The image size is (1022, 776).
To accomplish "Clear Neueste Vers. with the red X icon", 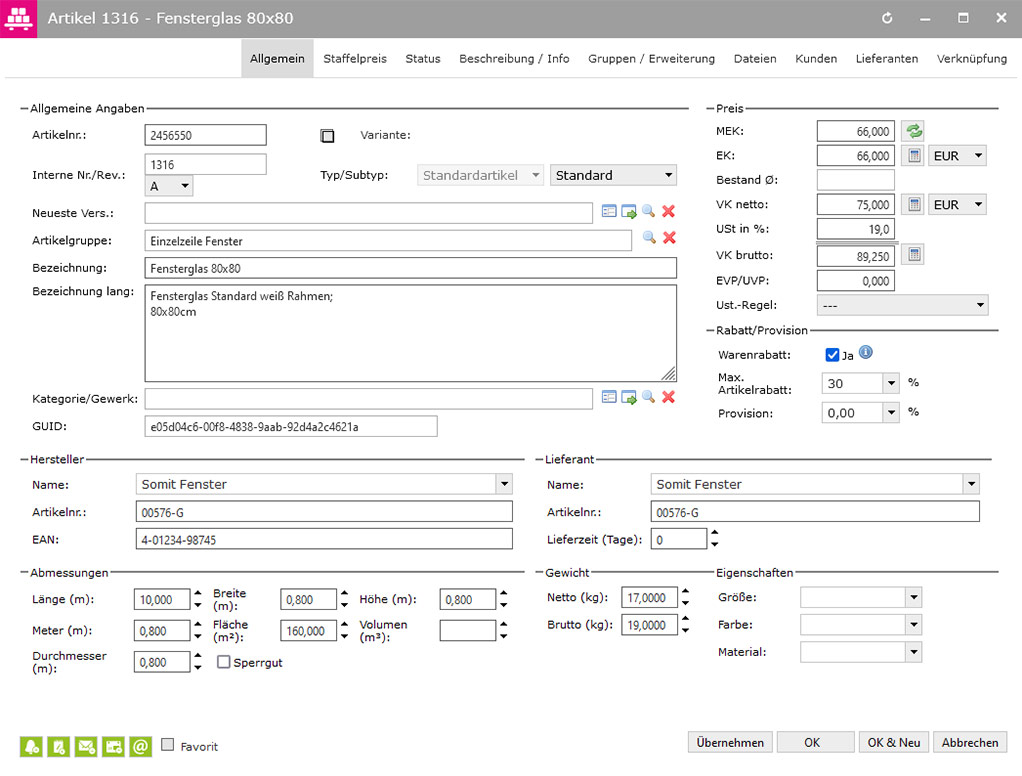I will tap(668, 211).
